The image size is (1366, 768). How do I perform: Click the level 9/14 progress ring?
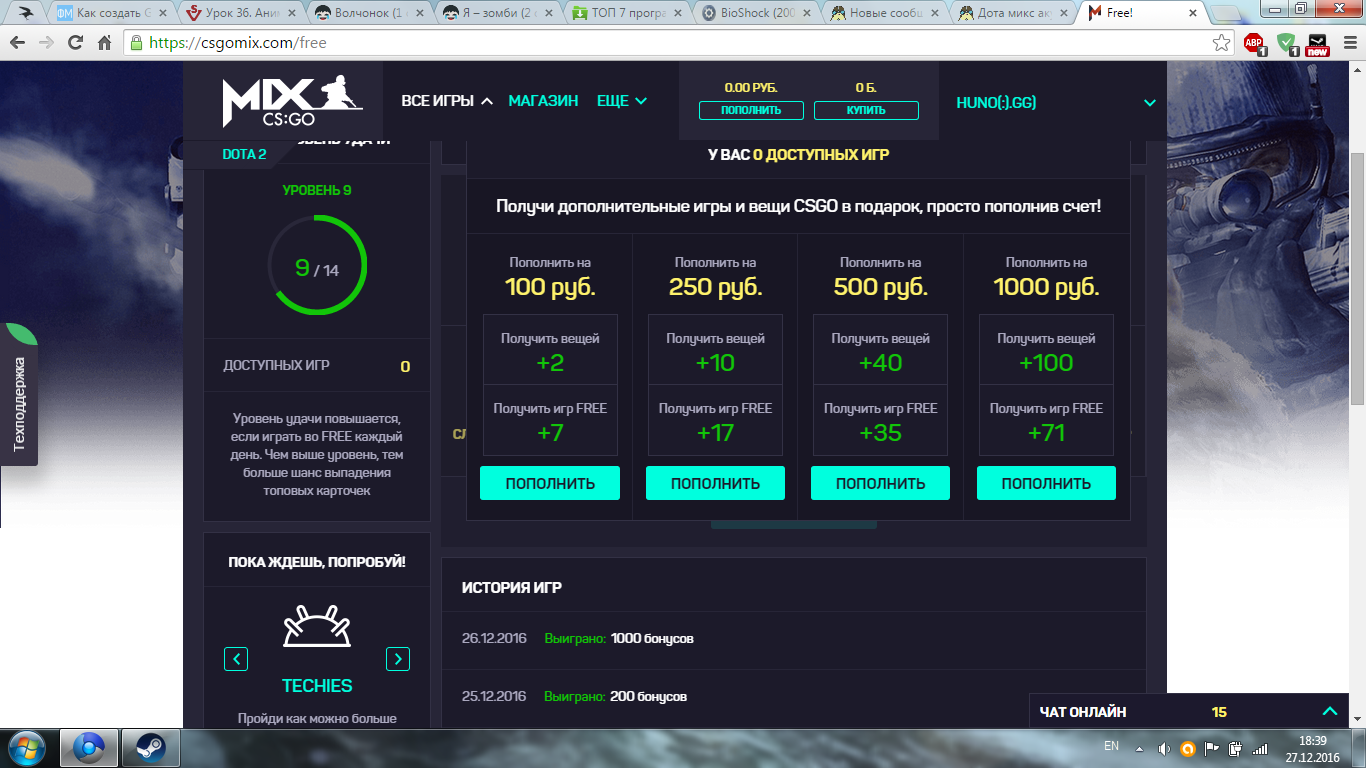[317, 267]
